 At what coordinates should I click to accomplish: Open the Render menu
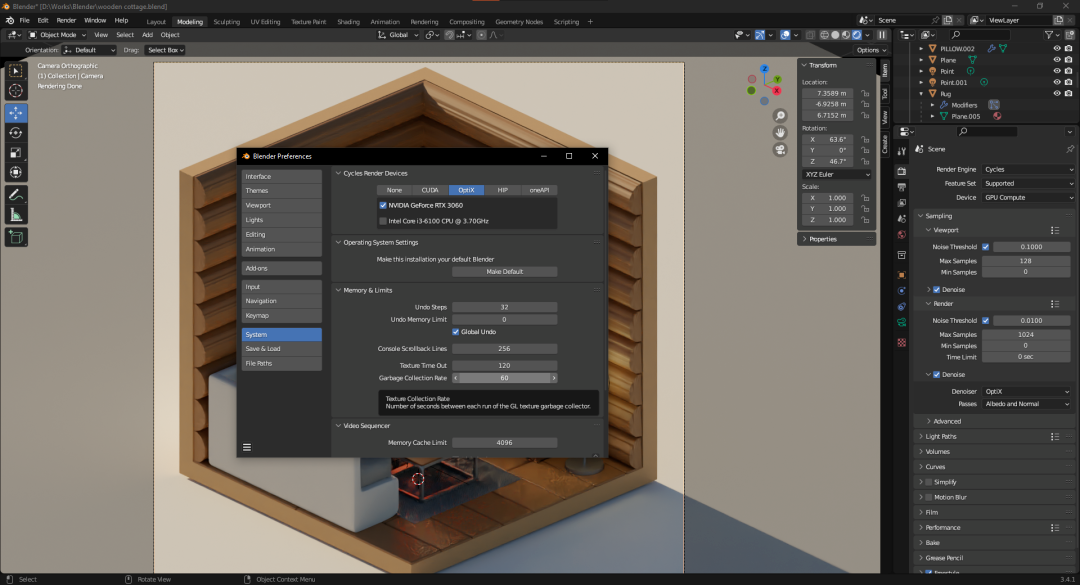pyautogui.click(x=66, y=21)
